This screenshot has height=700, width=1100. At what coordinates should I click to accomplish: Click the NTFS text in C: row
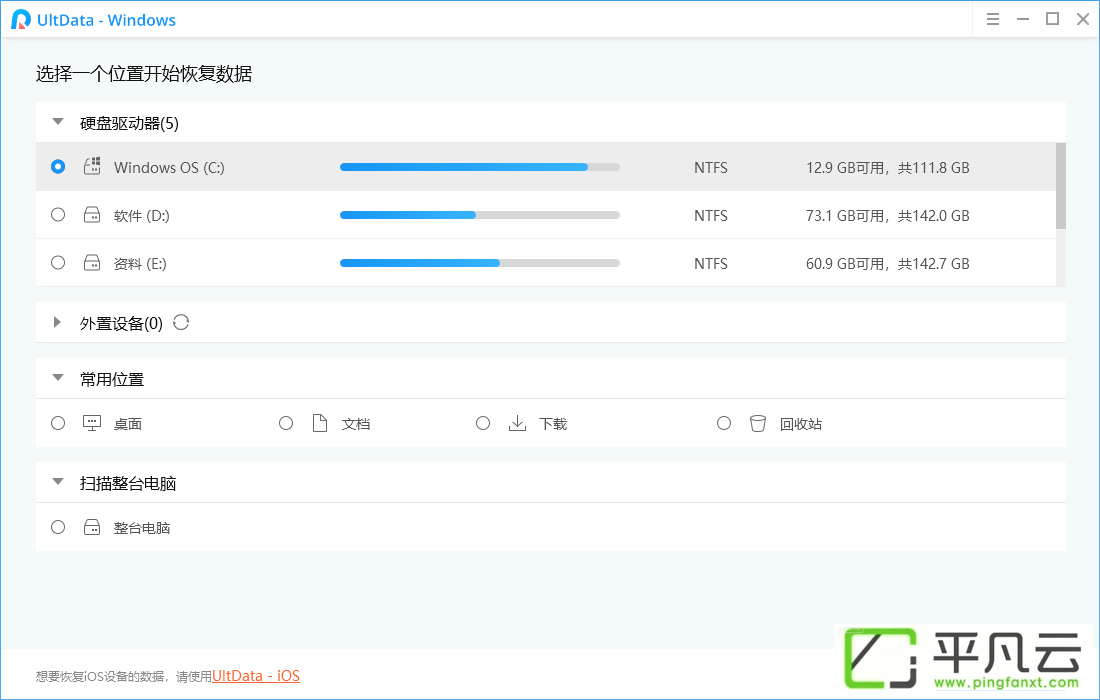711,168
